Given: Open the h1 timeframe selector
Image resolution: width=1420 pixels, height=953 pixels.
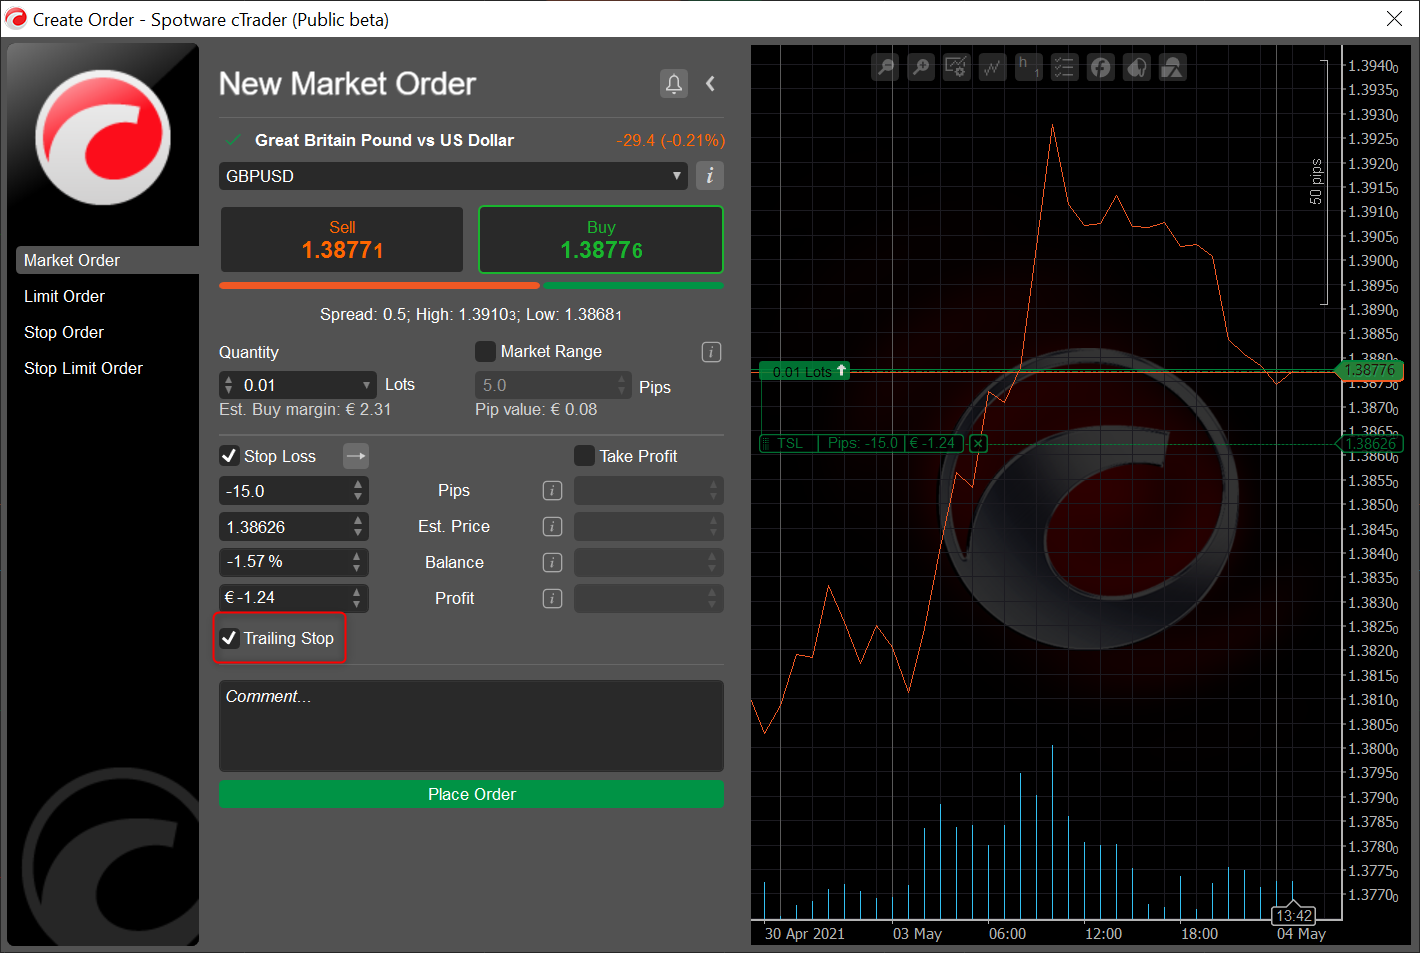Looking at the screenshot, I should pyautogui.click(x=1029, y=67).
